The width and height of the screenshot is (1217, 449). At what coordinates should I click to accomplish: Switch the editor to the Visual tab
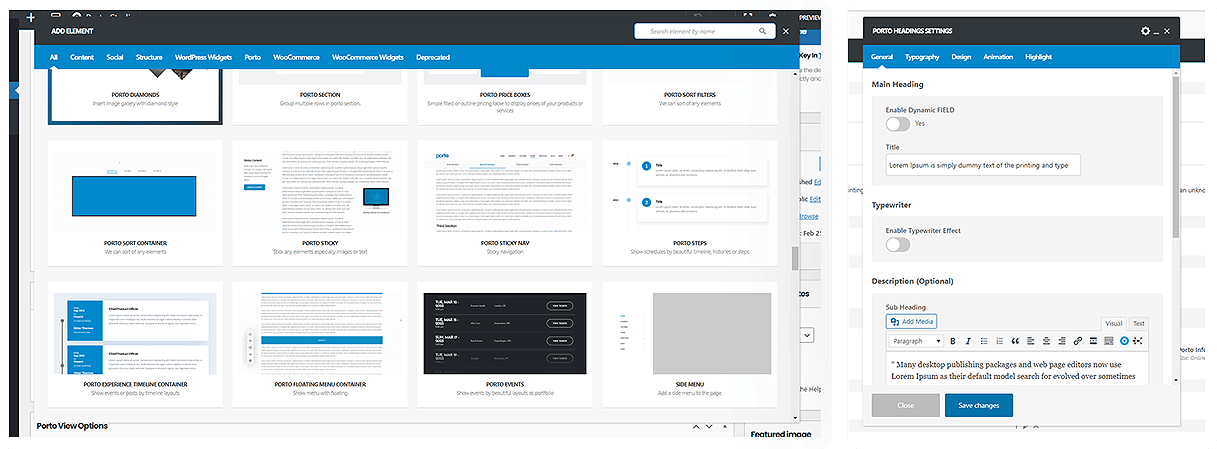pyautogui.click(x=1113, y=324)
